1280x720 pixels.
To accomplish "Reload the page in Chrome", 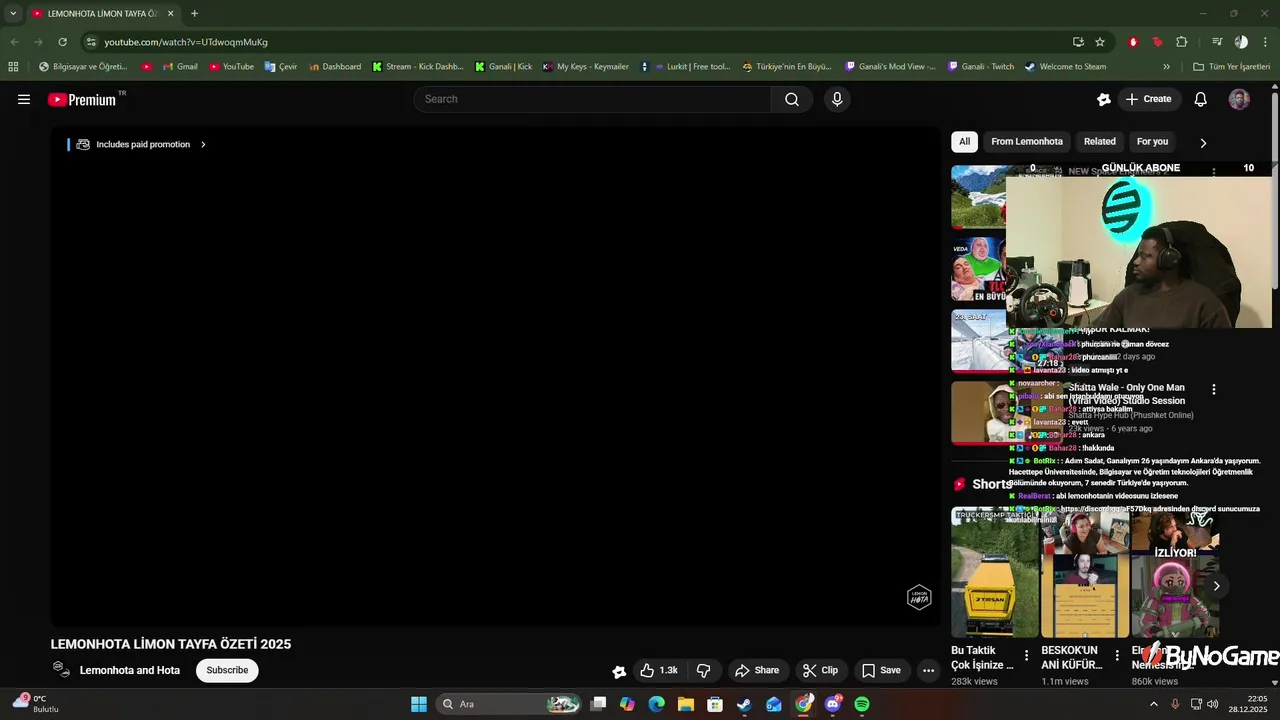I will (x=62, y=42).
